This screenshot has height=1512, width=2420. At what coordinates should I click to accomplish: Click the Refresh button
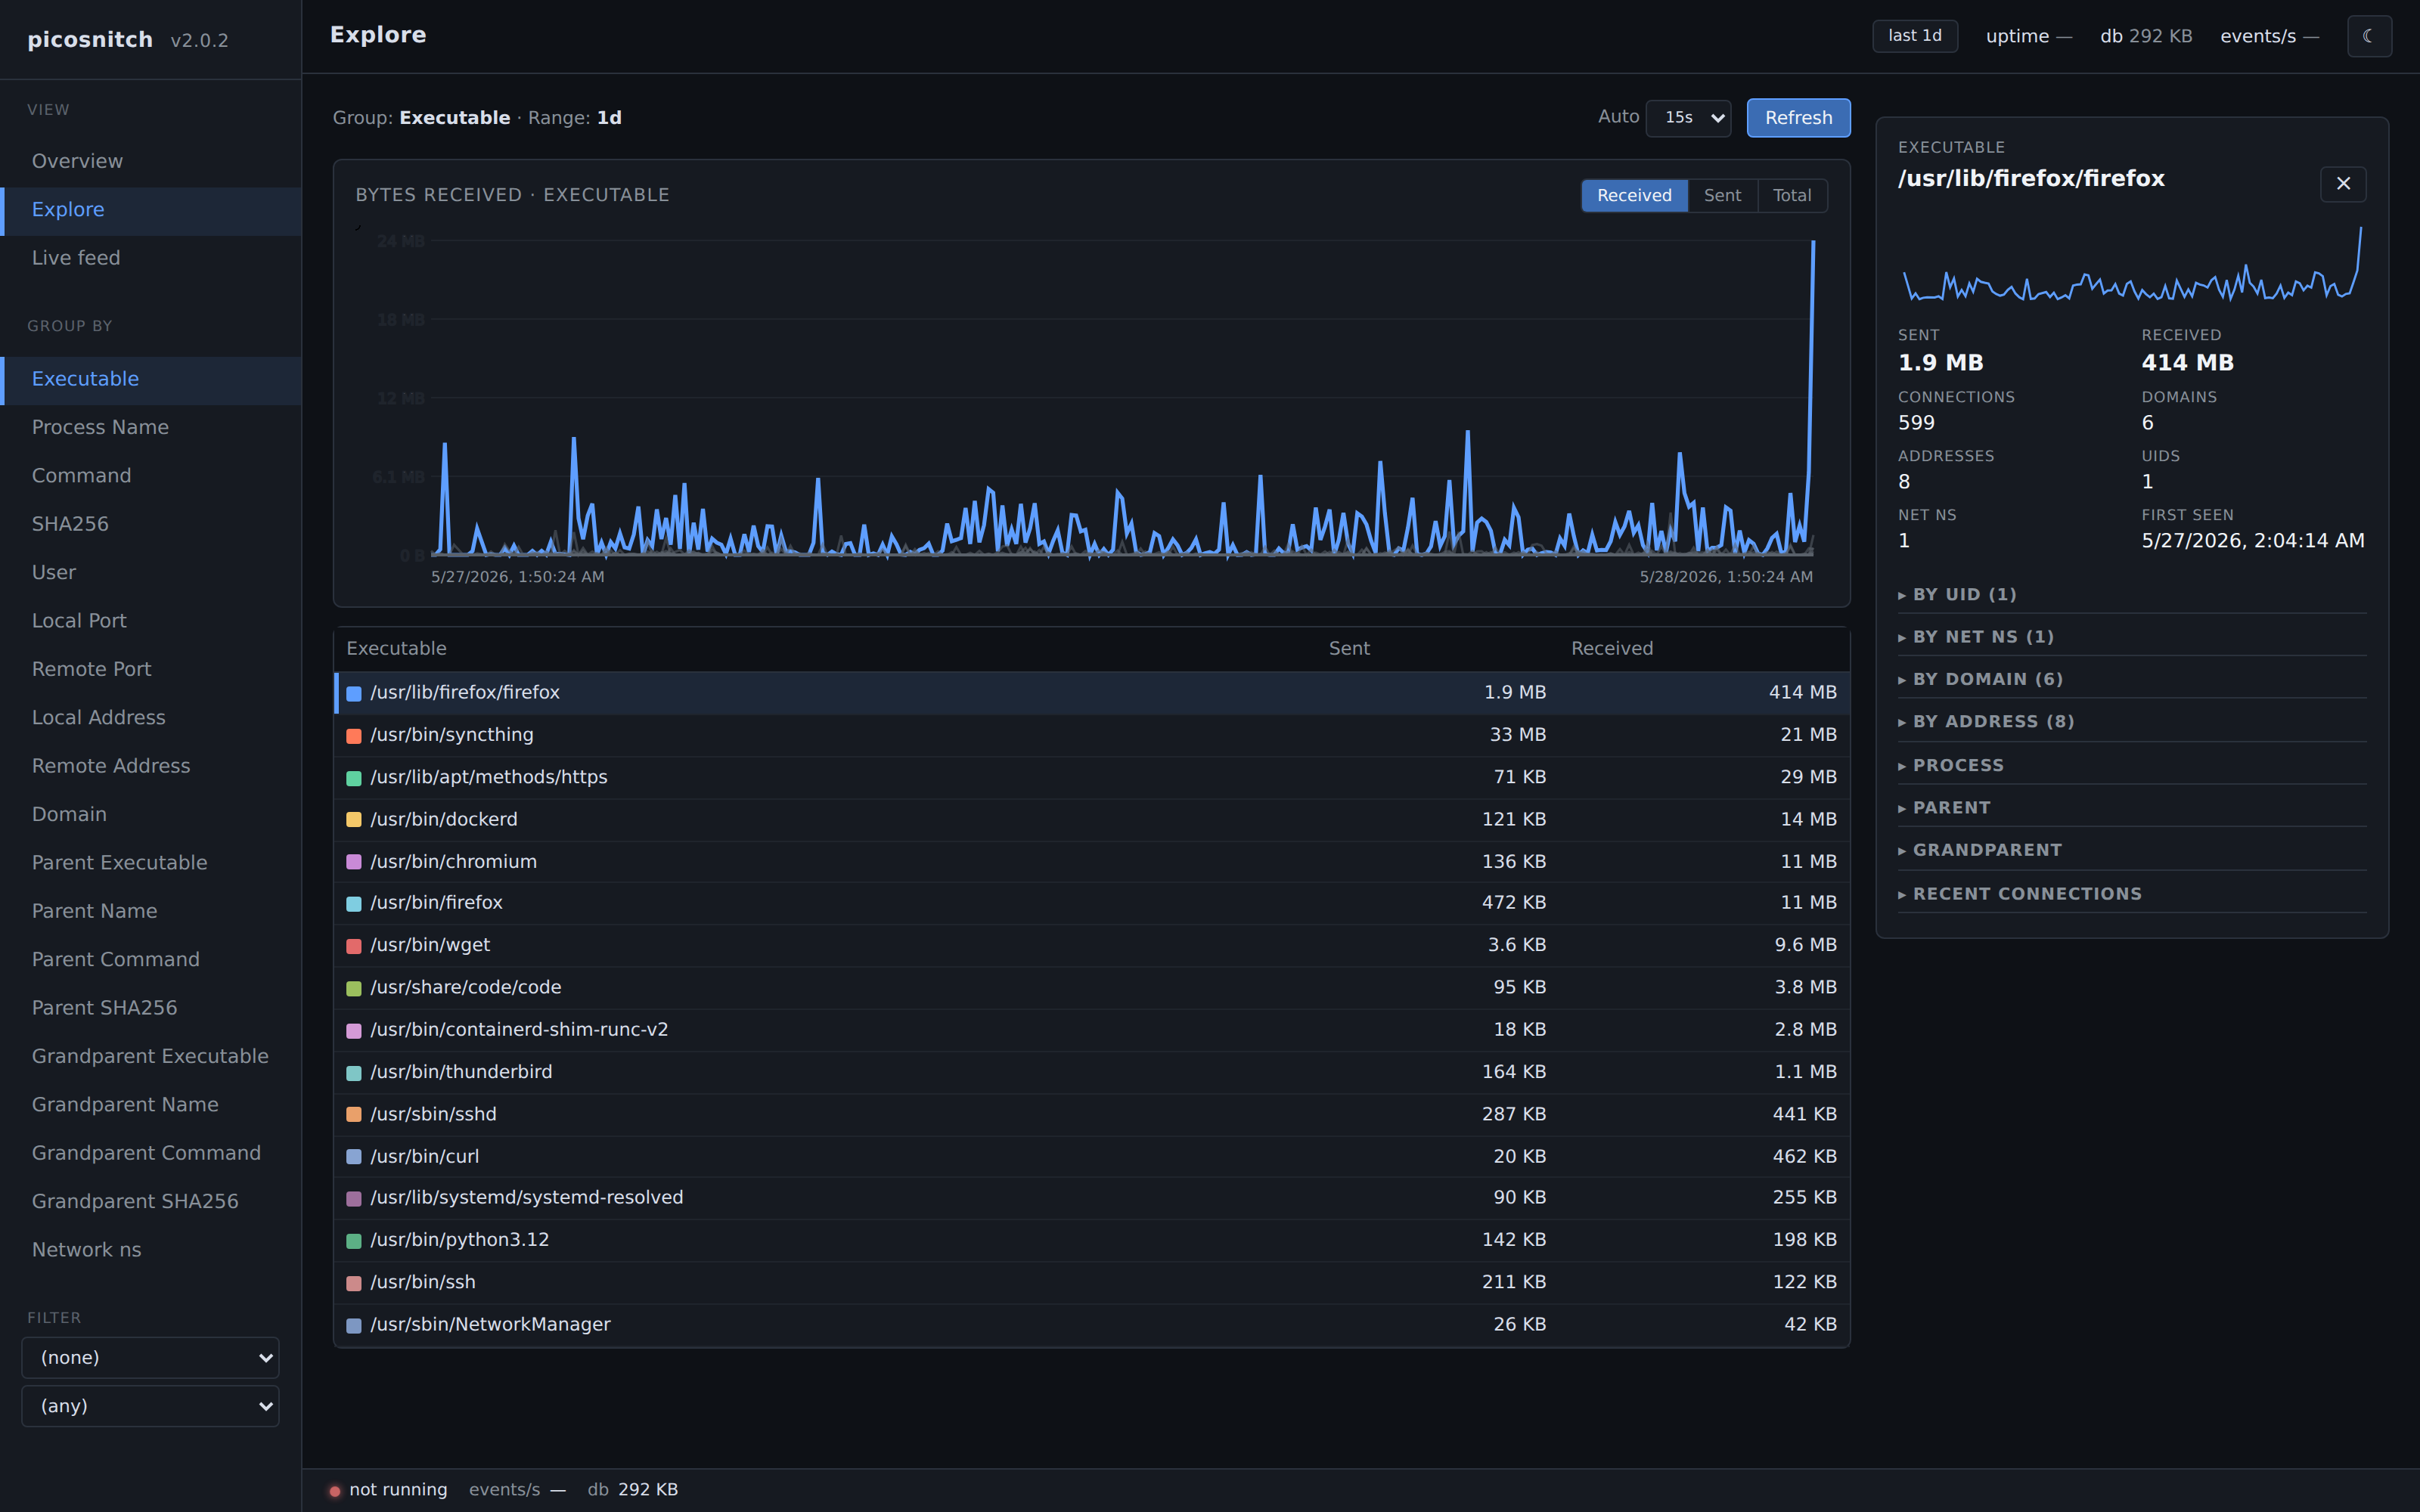pyautogui.click(x=1798, y=118)
